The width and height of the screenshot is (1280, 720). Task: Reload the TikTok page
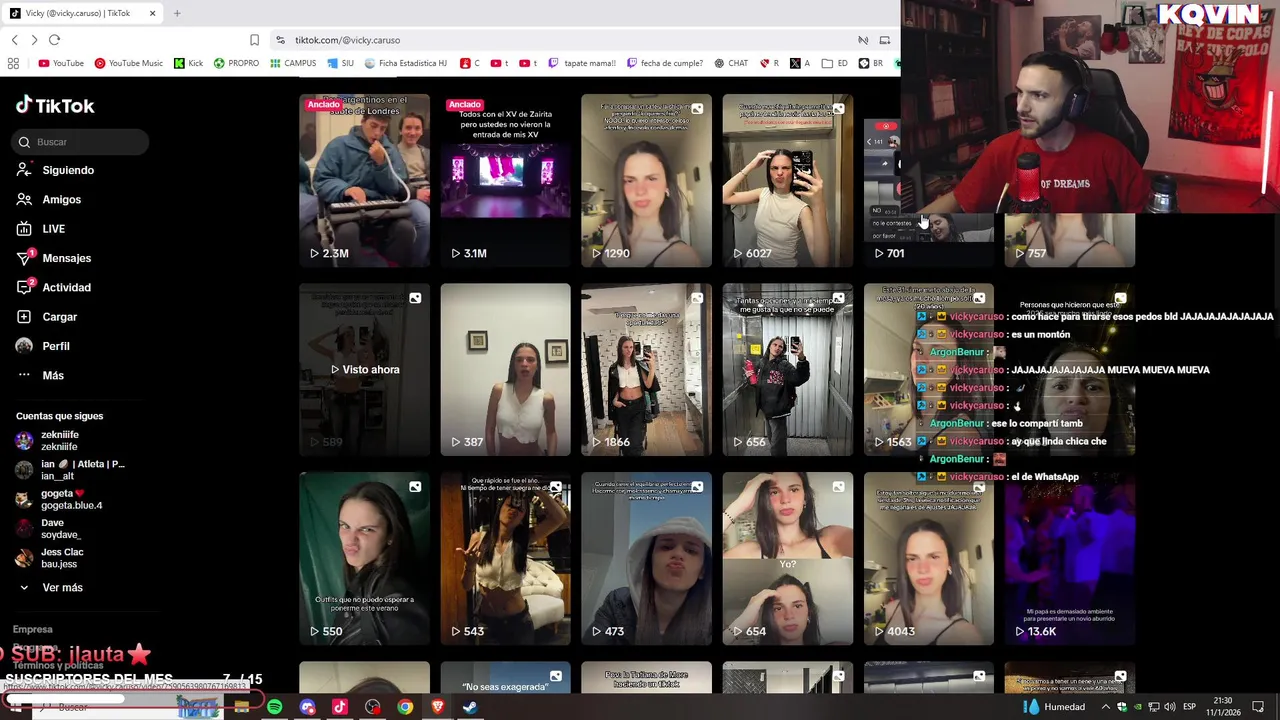pyautogui.click(x=54, y=40)
